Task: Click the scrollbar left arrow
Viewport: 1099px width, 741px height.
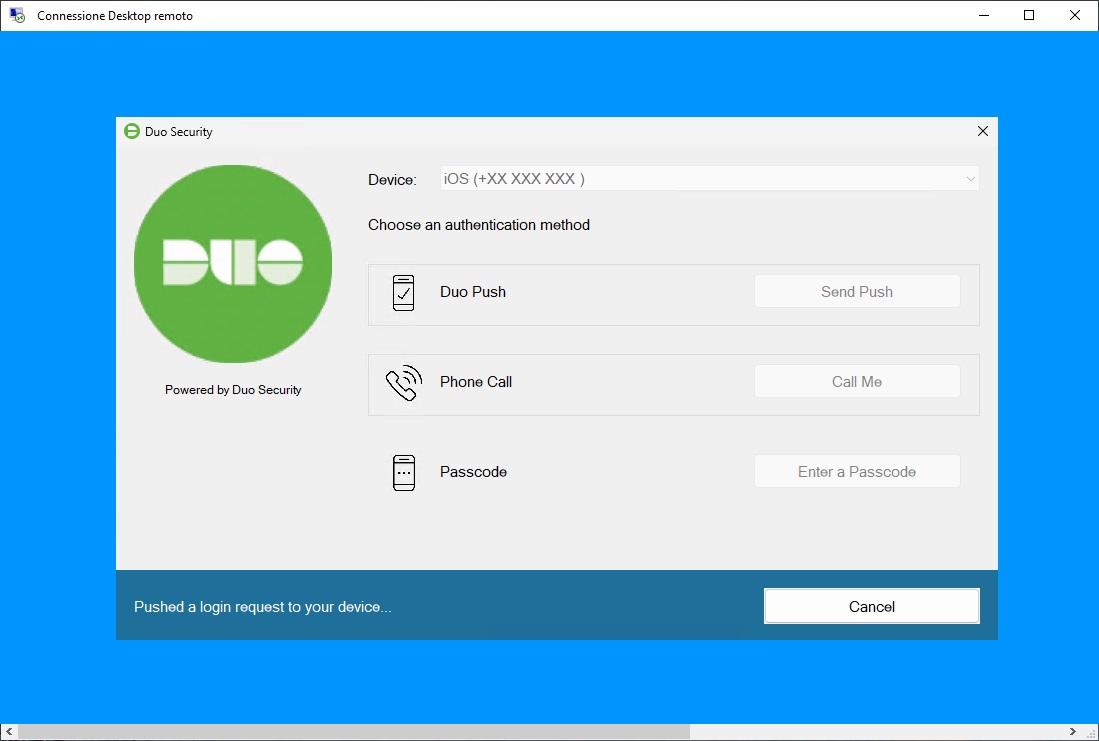Action: pyautogui.click(x=8, y=732)
